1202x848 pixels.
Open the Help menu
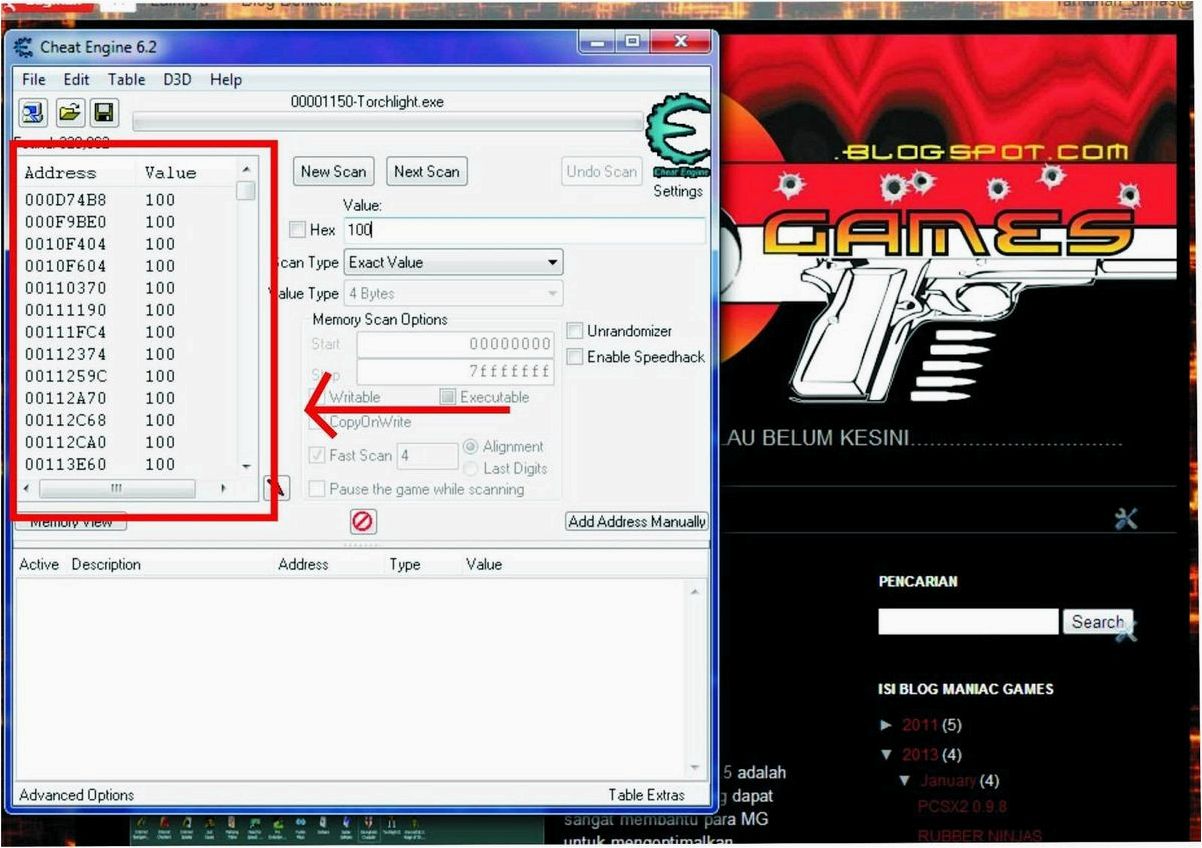pyautogui.click(x=226, y=79)
